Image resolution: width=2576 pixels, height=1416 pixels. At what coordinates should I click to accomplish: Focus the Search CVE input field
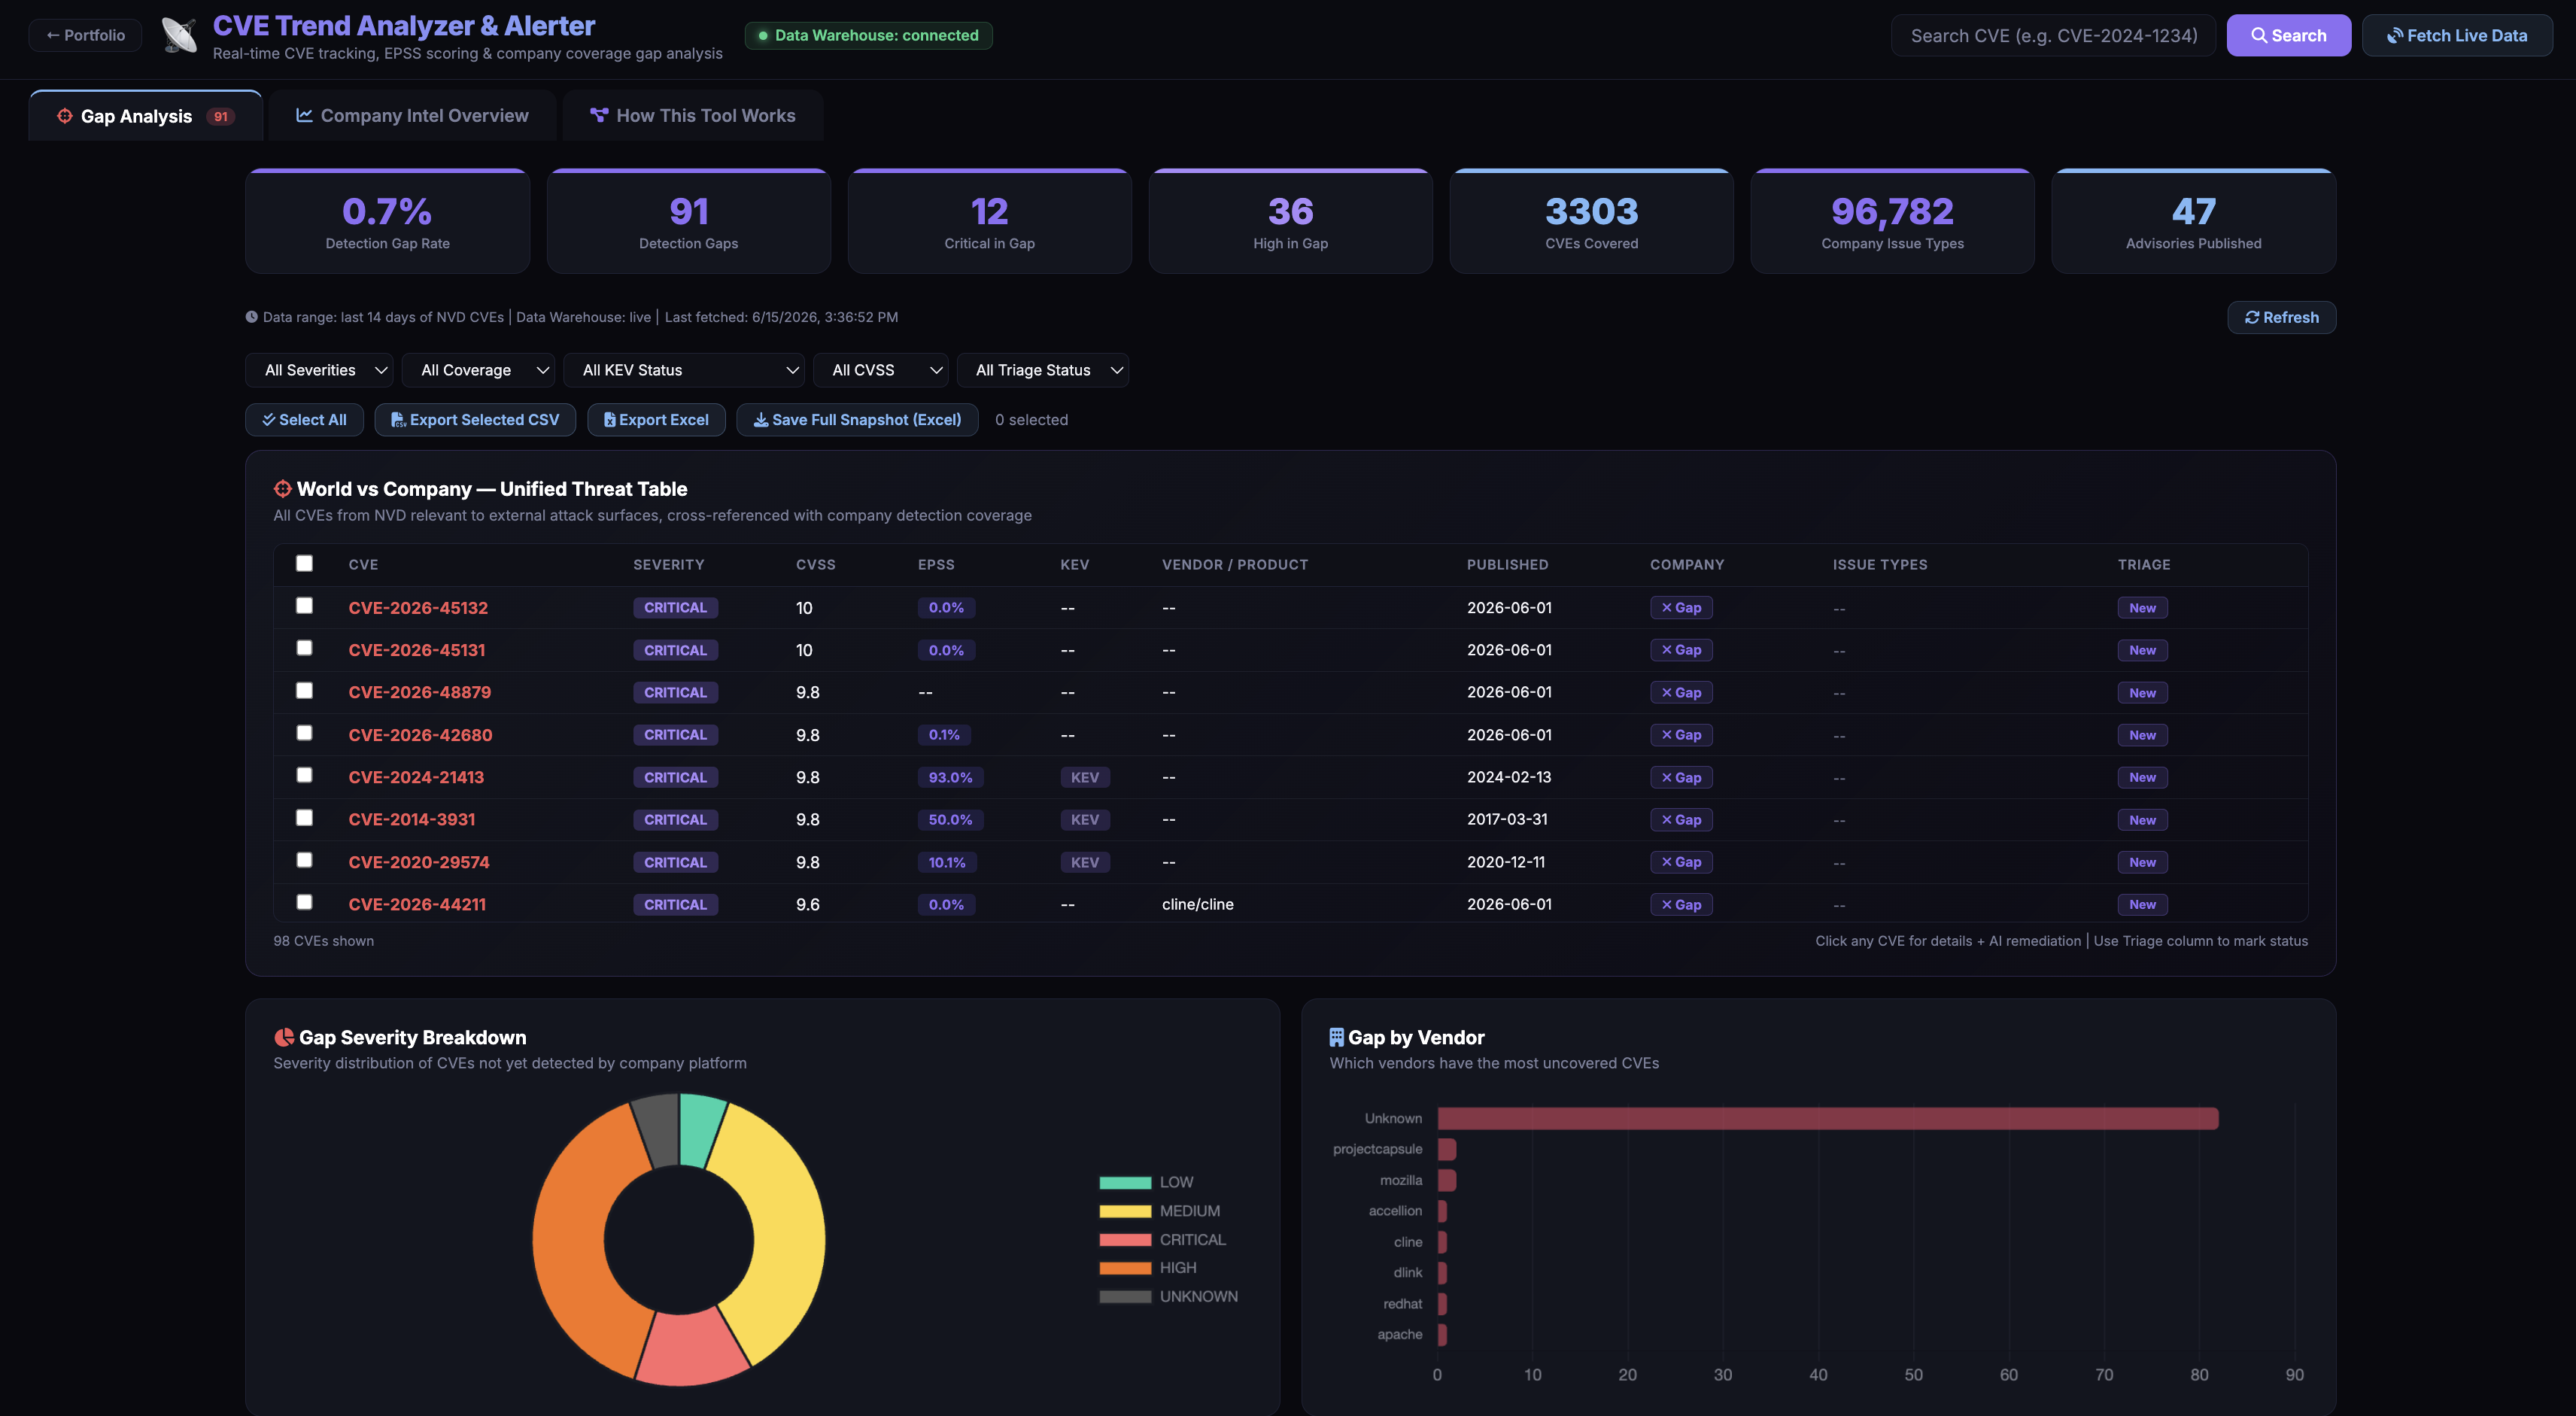pyautogui.click(x=2054, y=36)
